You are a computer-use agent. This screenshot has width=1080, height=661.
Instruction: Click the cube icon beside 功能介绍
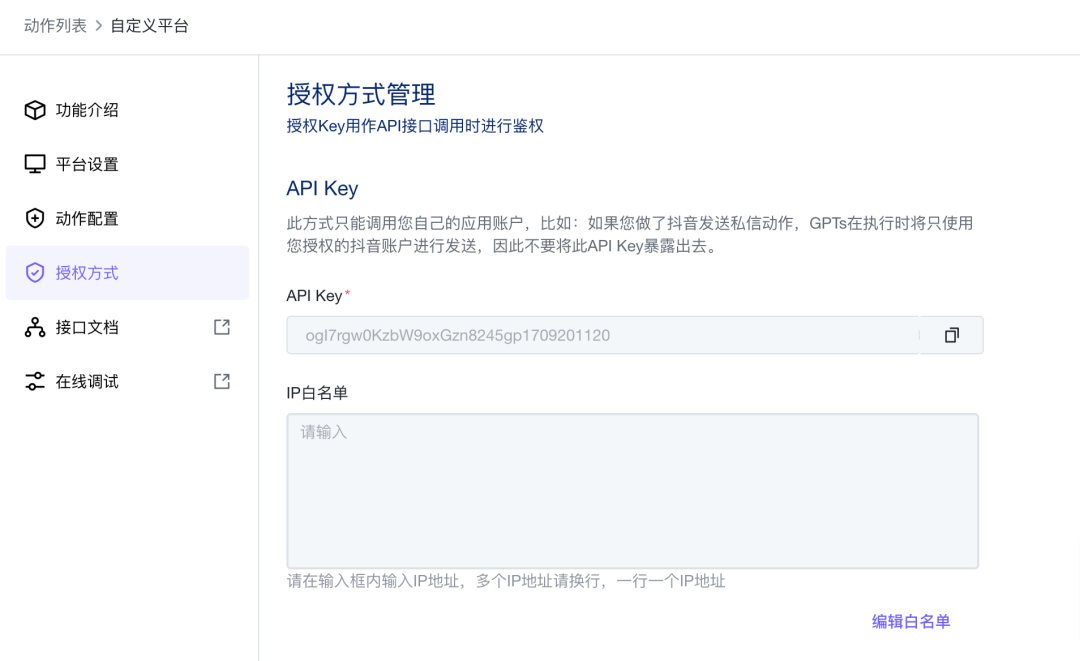coord(35,110)
